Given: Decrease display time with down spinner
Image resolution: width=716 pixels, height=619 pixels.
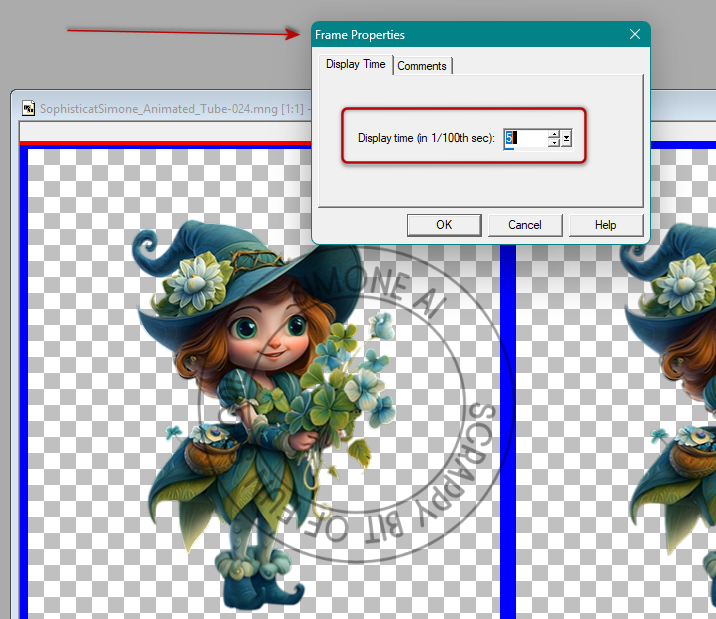Looking at the screenshot, I should pos(554,142).
